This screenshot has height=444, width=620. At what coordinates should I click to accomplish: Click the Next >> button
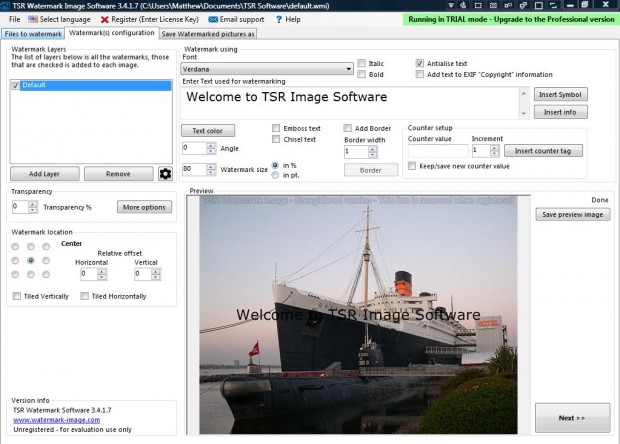pyautogui.click(x=573, y=418)
